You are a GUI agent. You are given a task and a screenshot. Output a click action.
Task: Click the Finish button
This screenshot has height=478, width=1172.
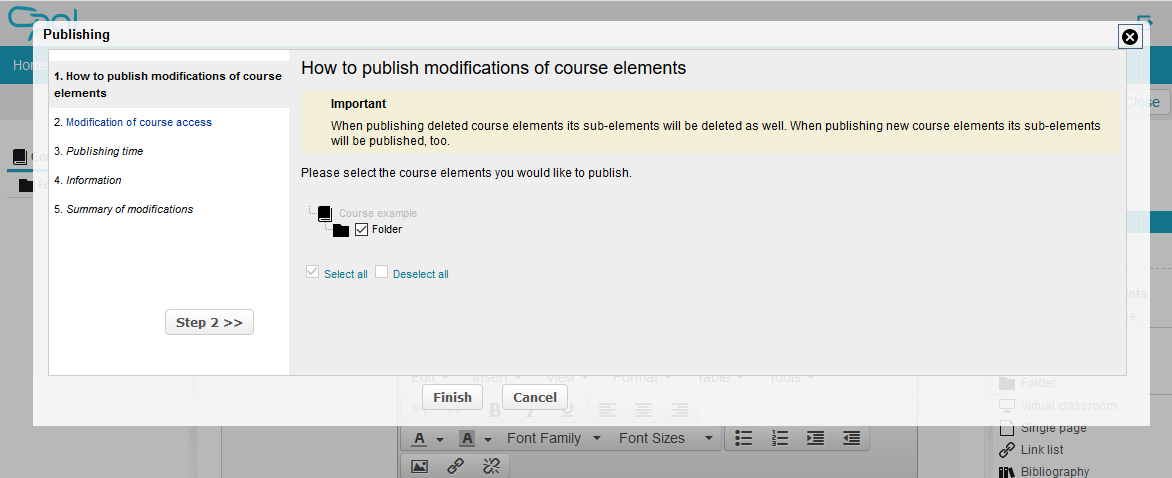pyautogui.click(x=452, y=397)
